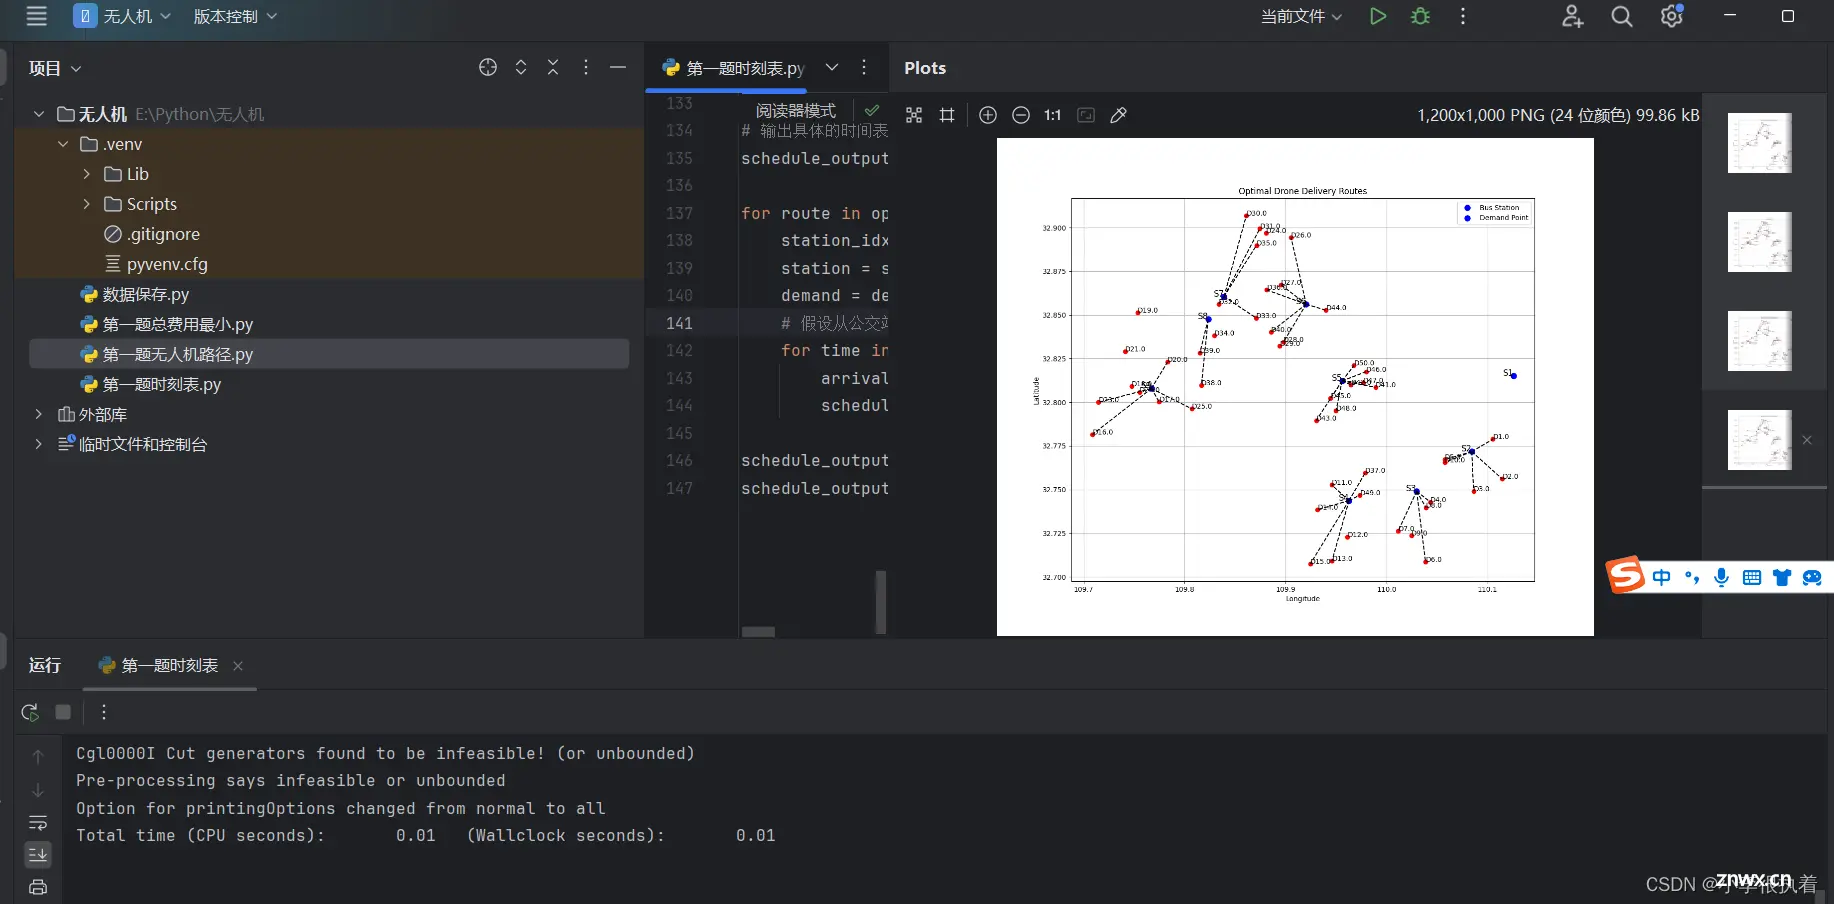Open Search Everywhere magnifier

1622,16
